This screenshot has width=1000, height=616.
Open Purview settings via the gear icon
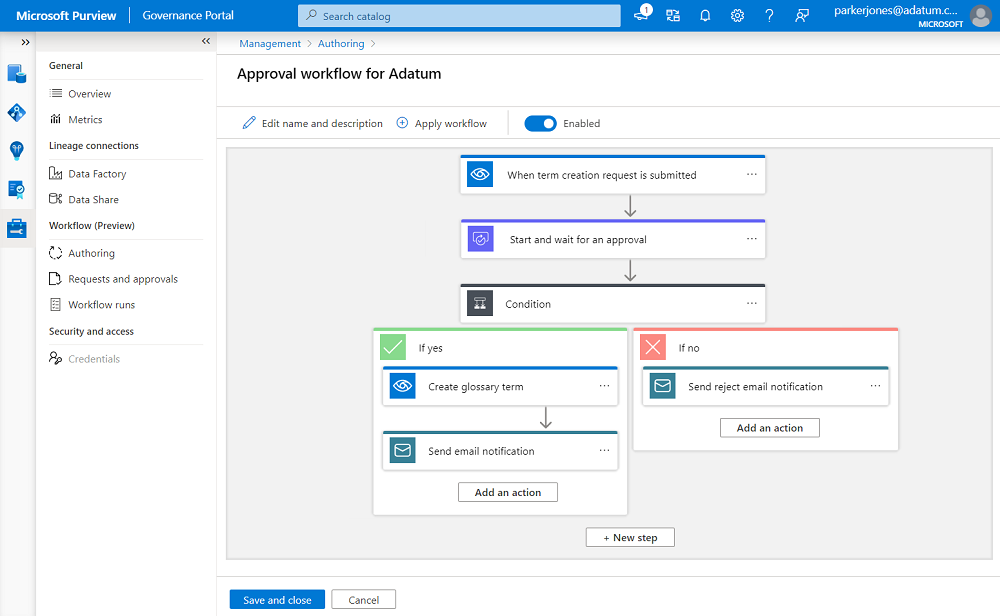coord(737,16)
